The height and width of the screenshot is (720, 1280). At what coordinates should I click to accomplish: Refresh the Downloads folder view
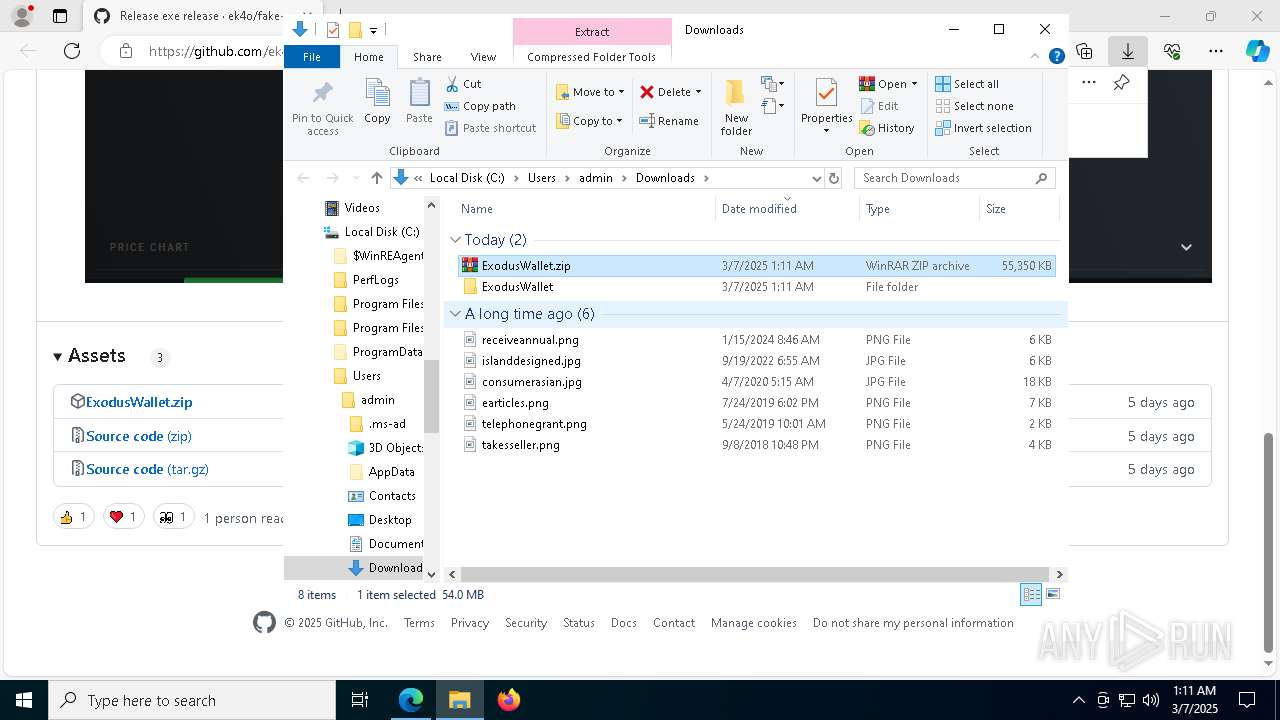[834, 178]
